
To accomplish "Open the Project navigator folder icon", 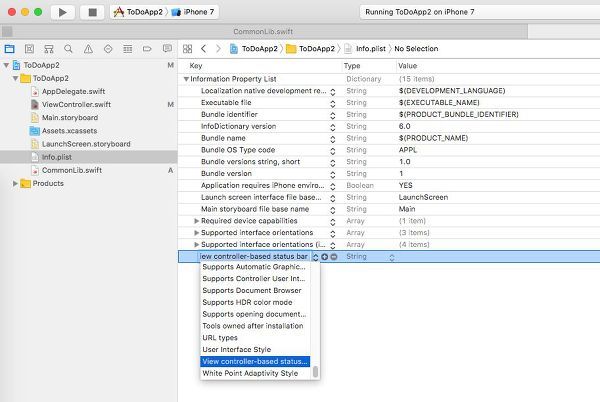I will point(10,49).
